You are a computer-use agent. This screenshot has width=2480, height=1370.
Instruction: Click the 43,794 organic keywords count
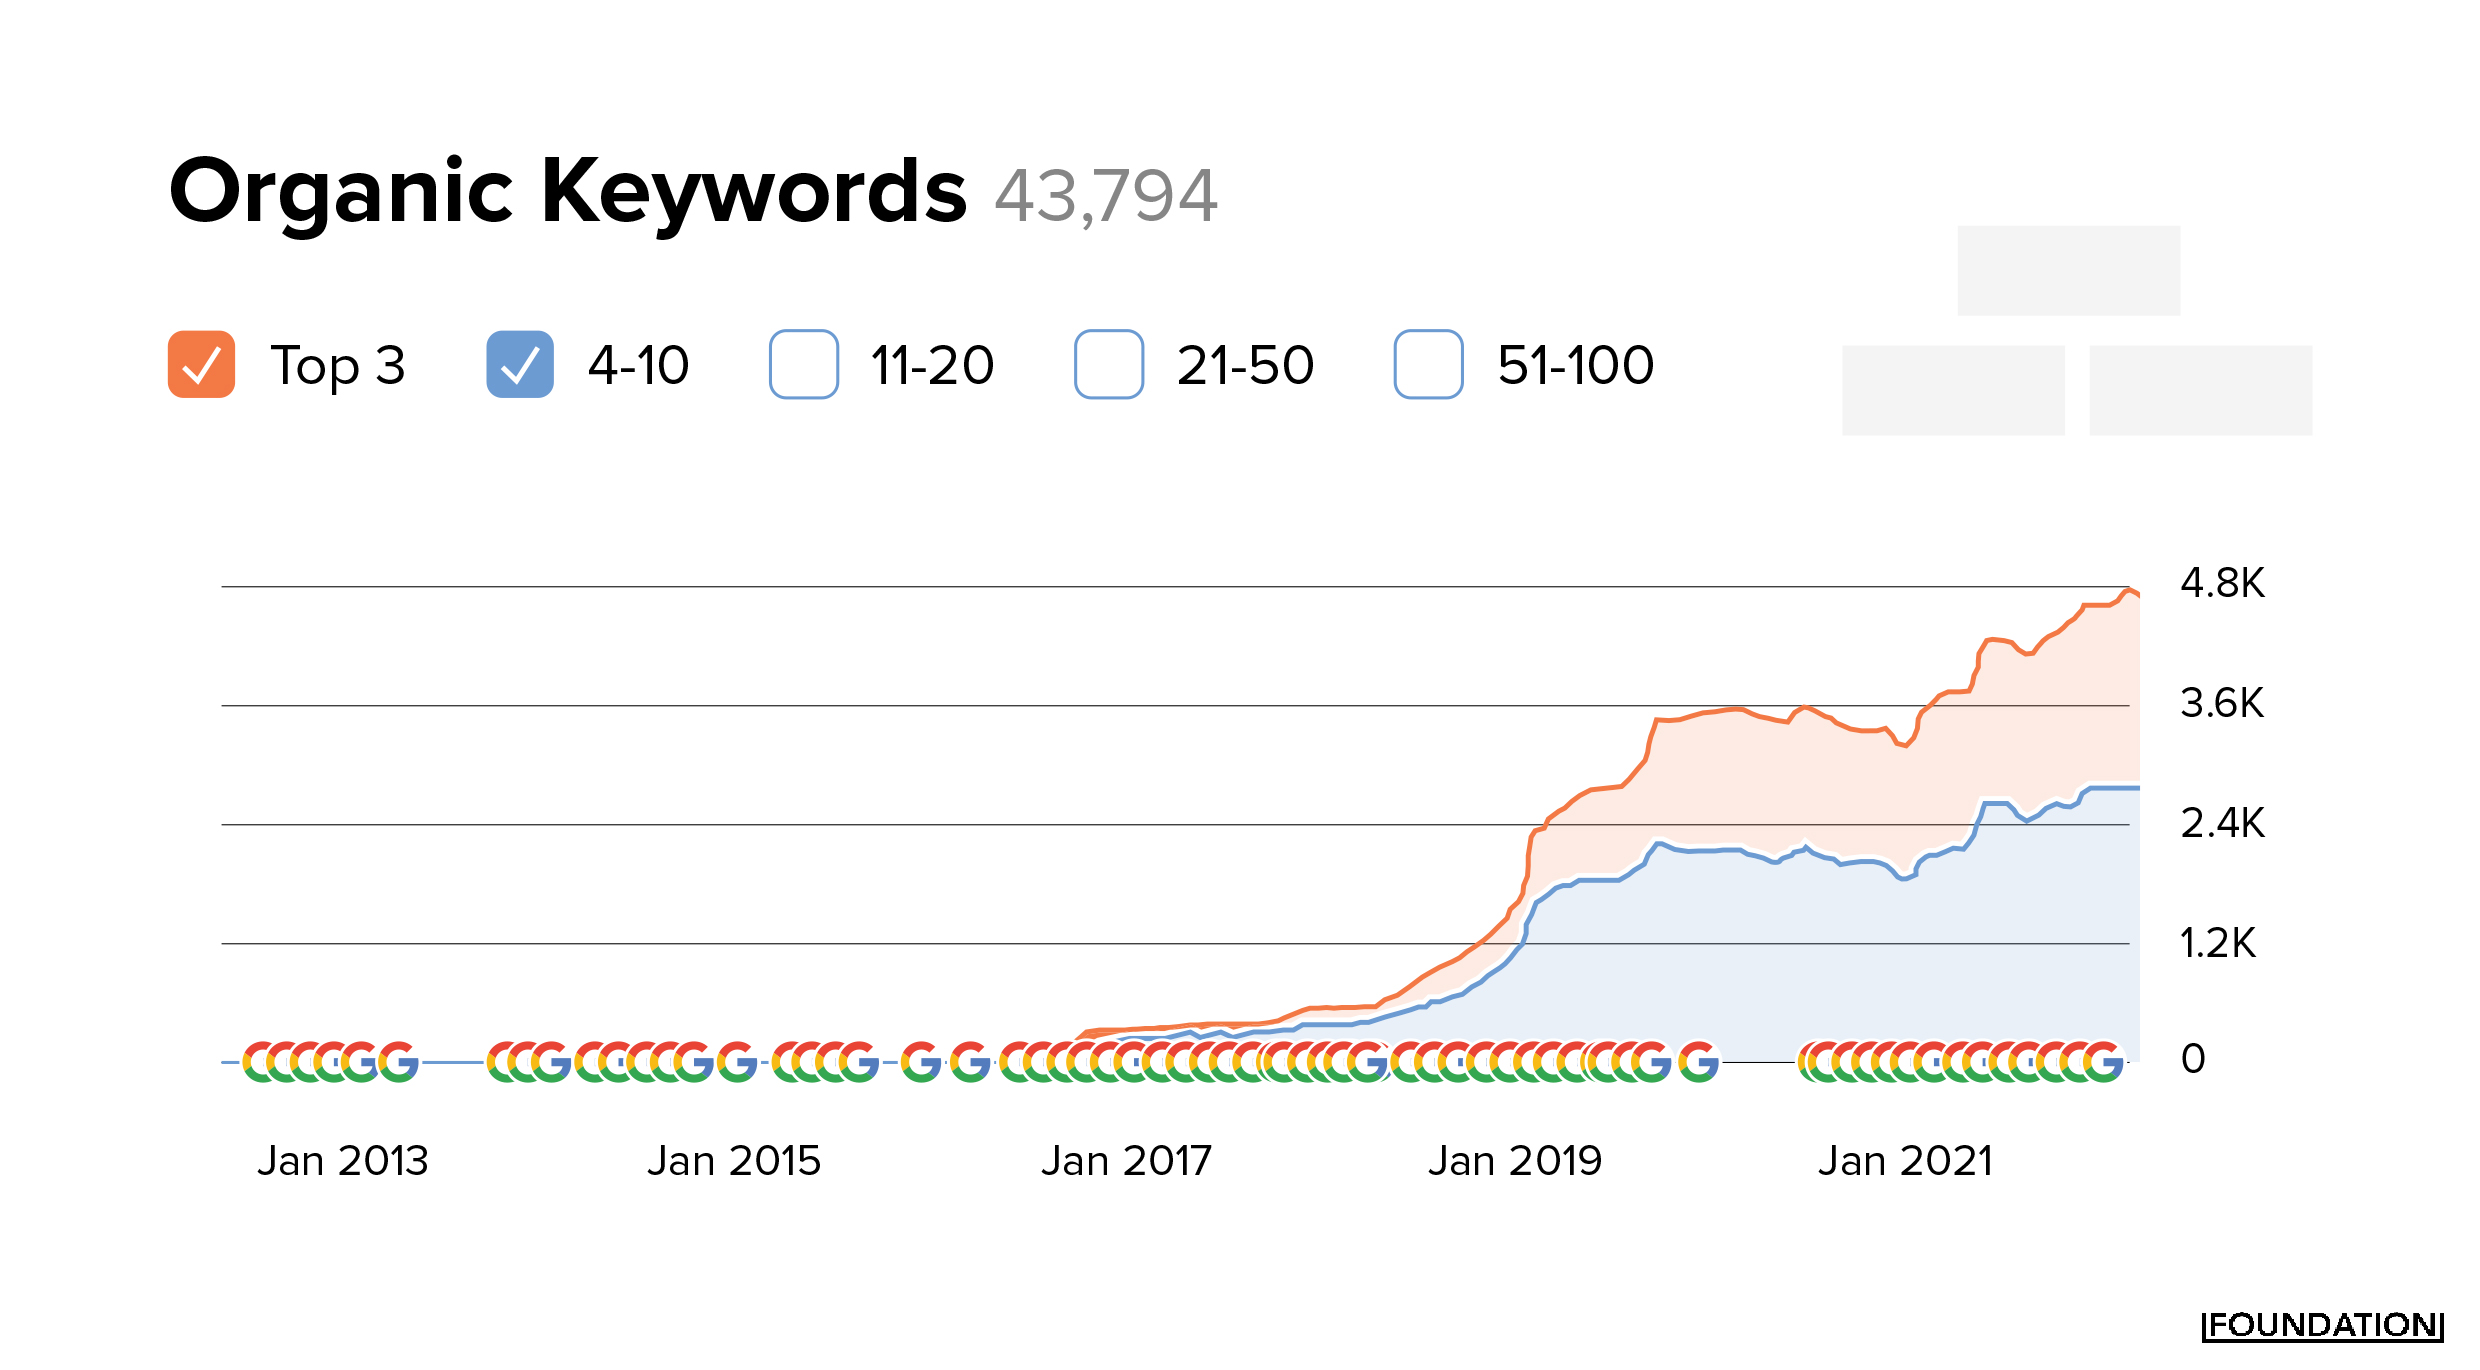(1106, 195)
